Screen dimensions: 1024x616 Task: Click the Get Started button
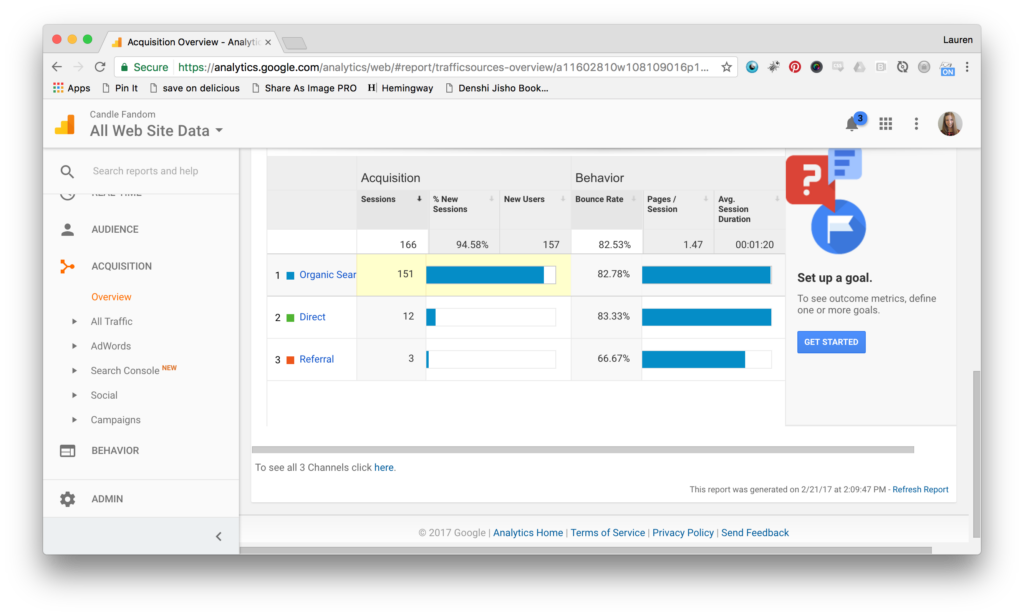coord(831,342)
